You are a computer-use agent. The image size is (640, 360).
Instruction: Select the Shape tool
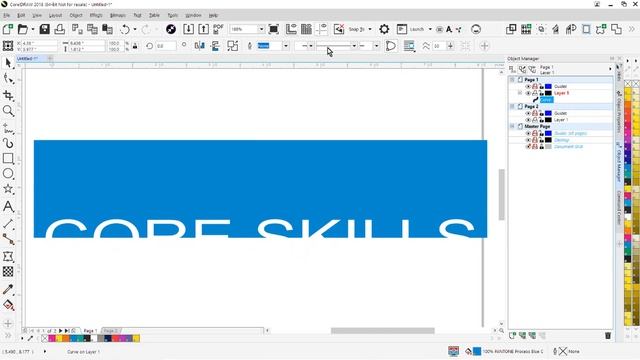[8, 79]
